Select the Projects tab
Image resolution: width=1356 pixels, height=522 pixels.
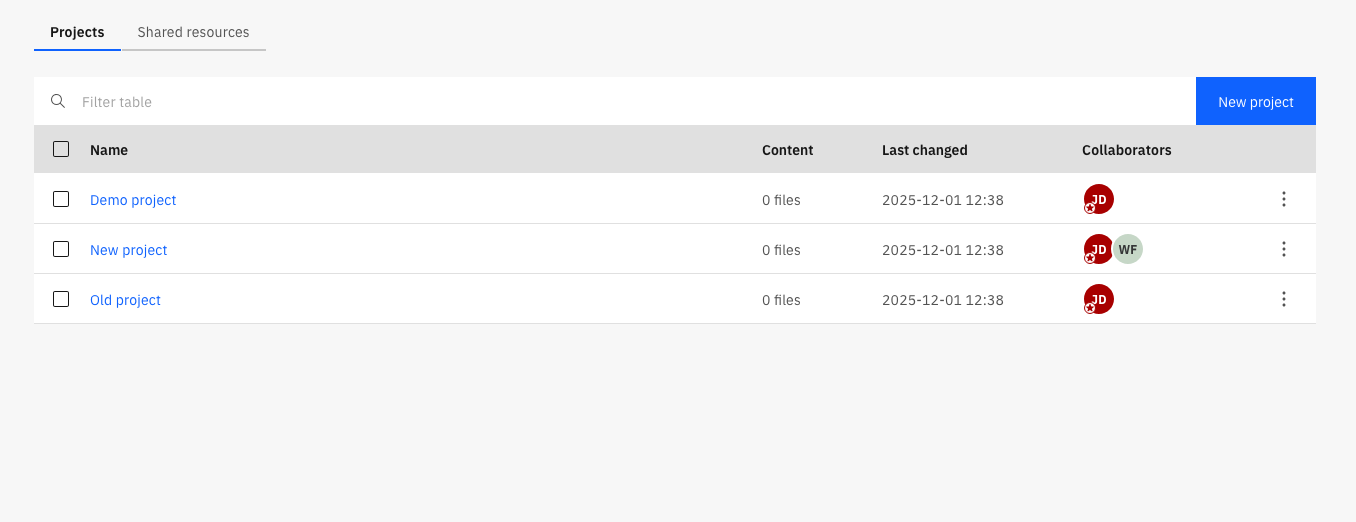[x=77, y=32]
